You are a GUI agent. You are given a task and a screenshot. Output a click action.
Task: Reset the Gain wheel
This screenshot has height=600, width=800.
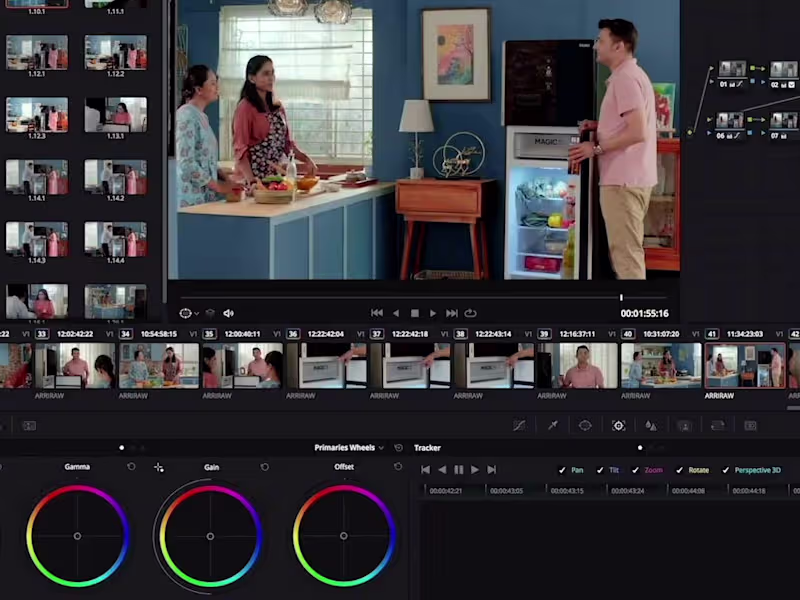click(x=264, y=466)
